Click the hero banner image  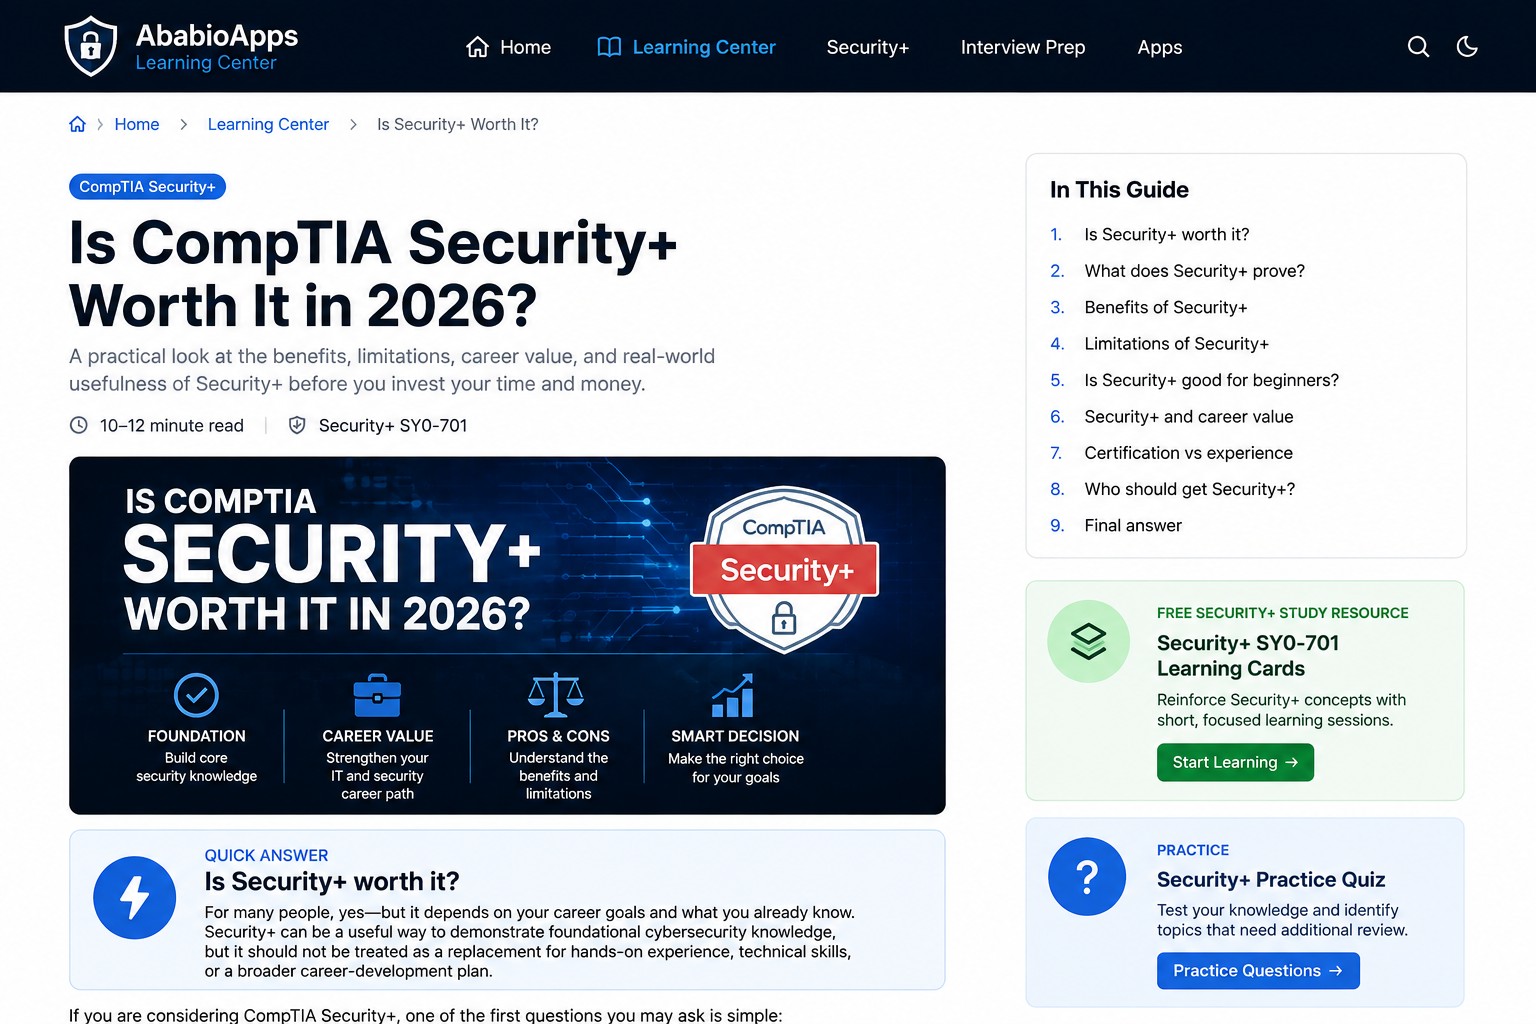coord(507,635)
